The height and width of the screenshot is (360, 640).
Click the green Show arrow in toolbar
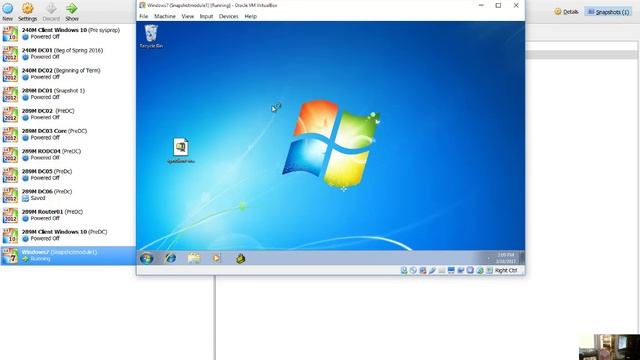(x=72, y=11)
